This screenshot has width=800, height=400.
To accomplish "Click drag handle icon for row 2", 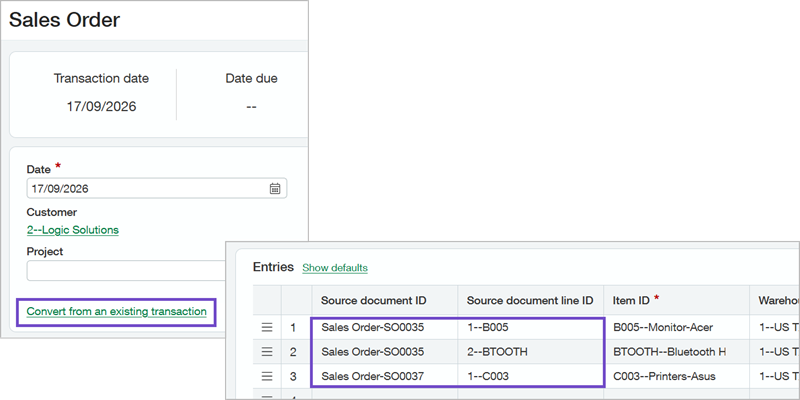I will [267, 352].
